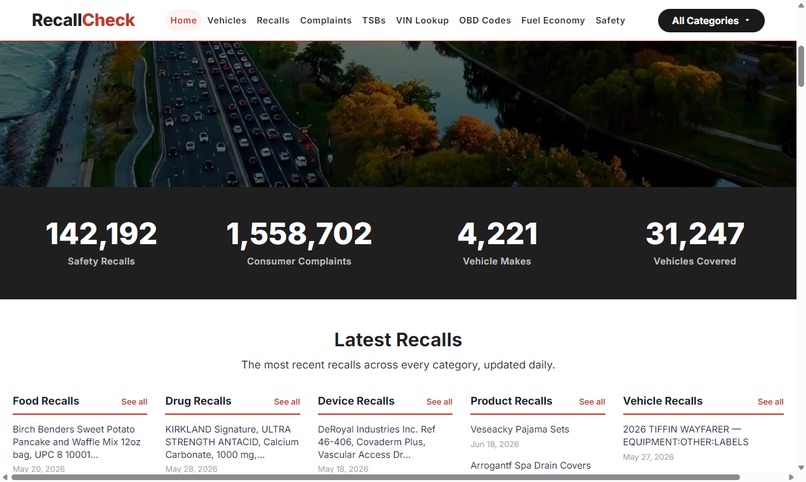The image size is (806, 482).
Task: Open Veseacky Pajama Sets recall
Action: pos(520,429)
